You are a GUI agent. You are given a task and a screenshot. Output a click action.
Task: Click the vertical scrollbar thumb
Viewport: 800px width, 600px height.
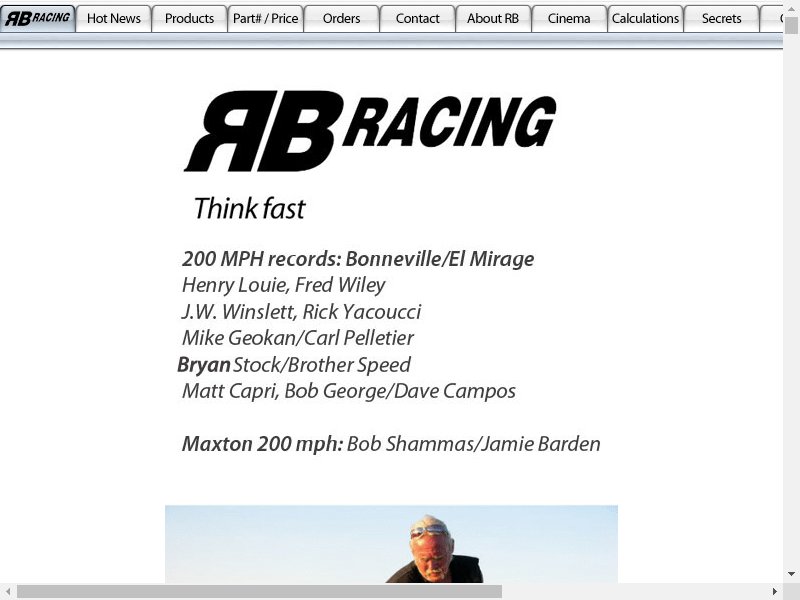click(791, 25)
